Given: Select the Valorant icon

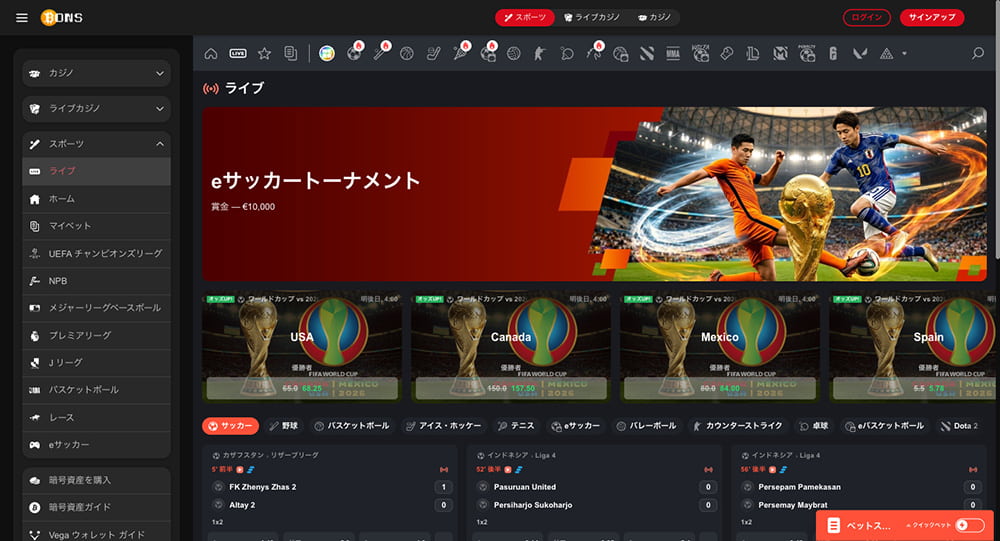Looking at the screenshot, I should pyautogui.click(x=860, y=54).
